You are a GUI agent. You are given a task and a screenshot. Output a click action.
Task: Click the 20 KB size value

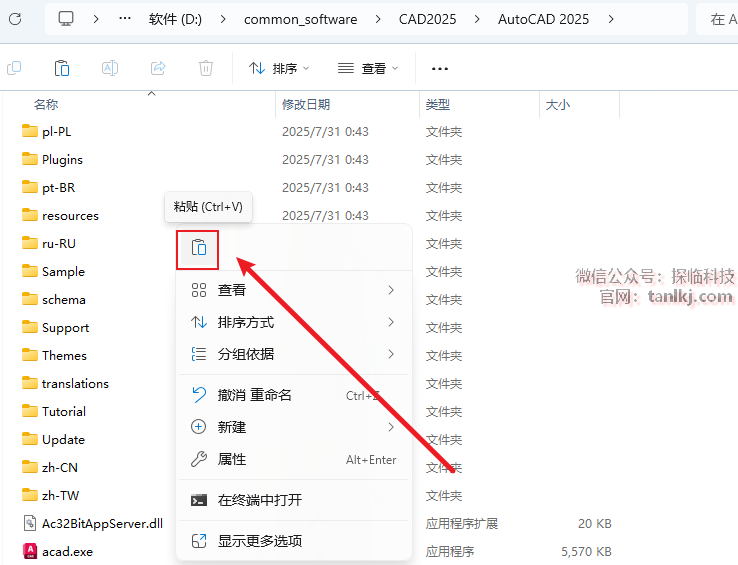coord(594,524)
